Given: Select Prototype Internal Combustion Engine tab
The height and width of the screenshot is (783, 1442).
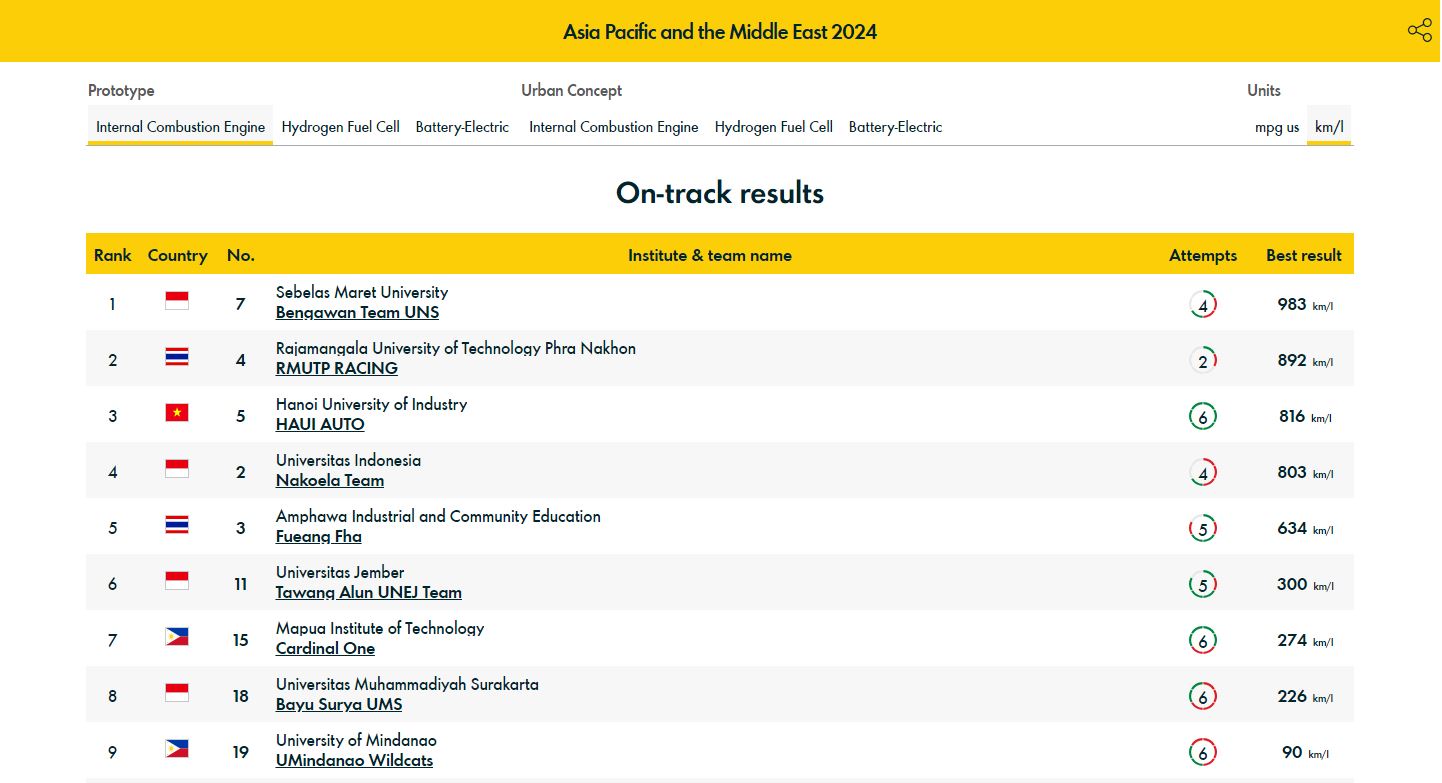Looking at the screenshot, I should [x=180, y=127].
